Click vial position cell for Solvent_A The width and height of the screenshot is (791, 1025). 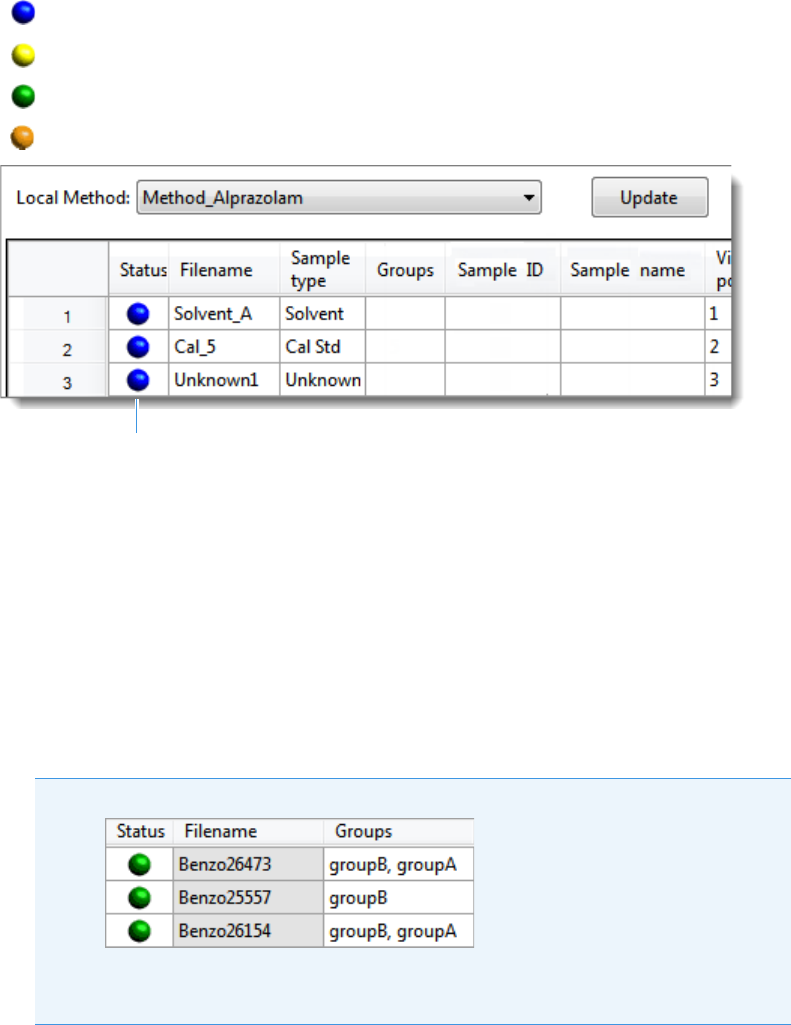point(718,313)
